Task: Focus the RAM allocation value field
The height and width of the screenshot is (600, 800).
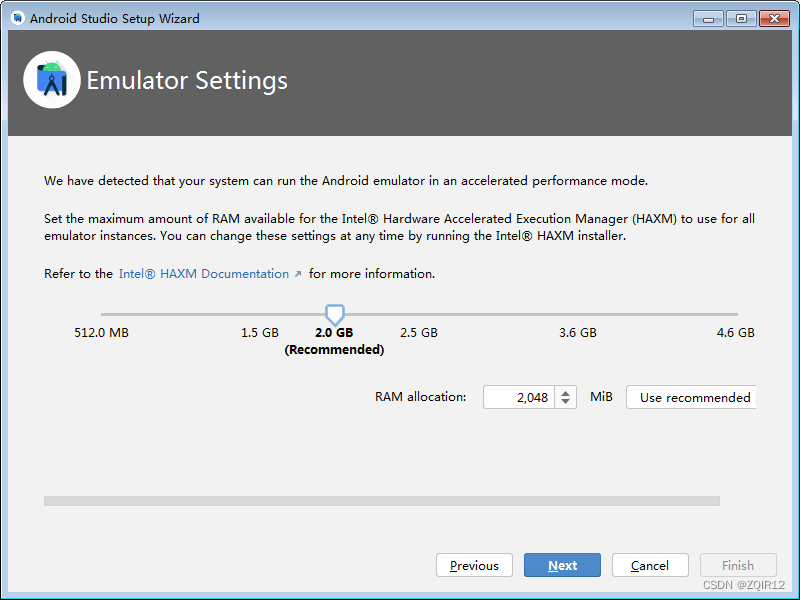Action: pos(519,397)
